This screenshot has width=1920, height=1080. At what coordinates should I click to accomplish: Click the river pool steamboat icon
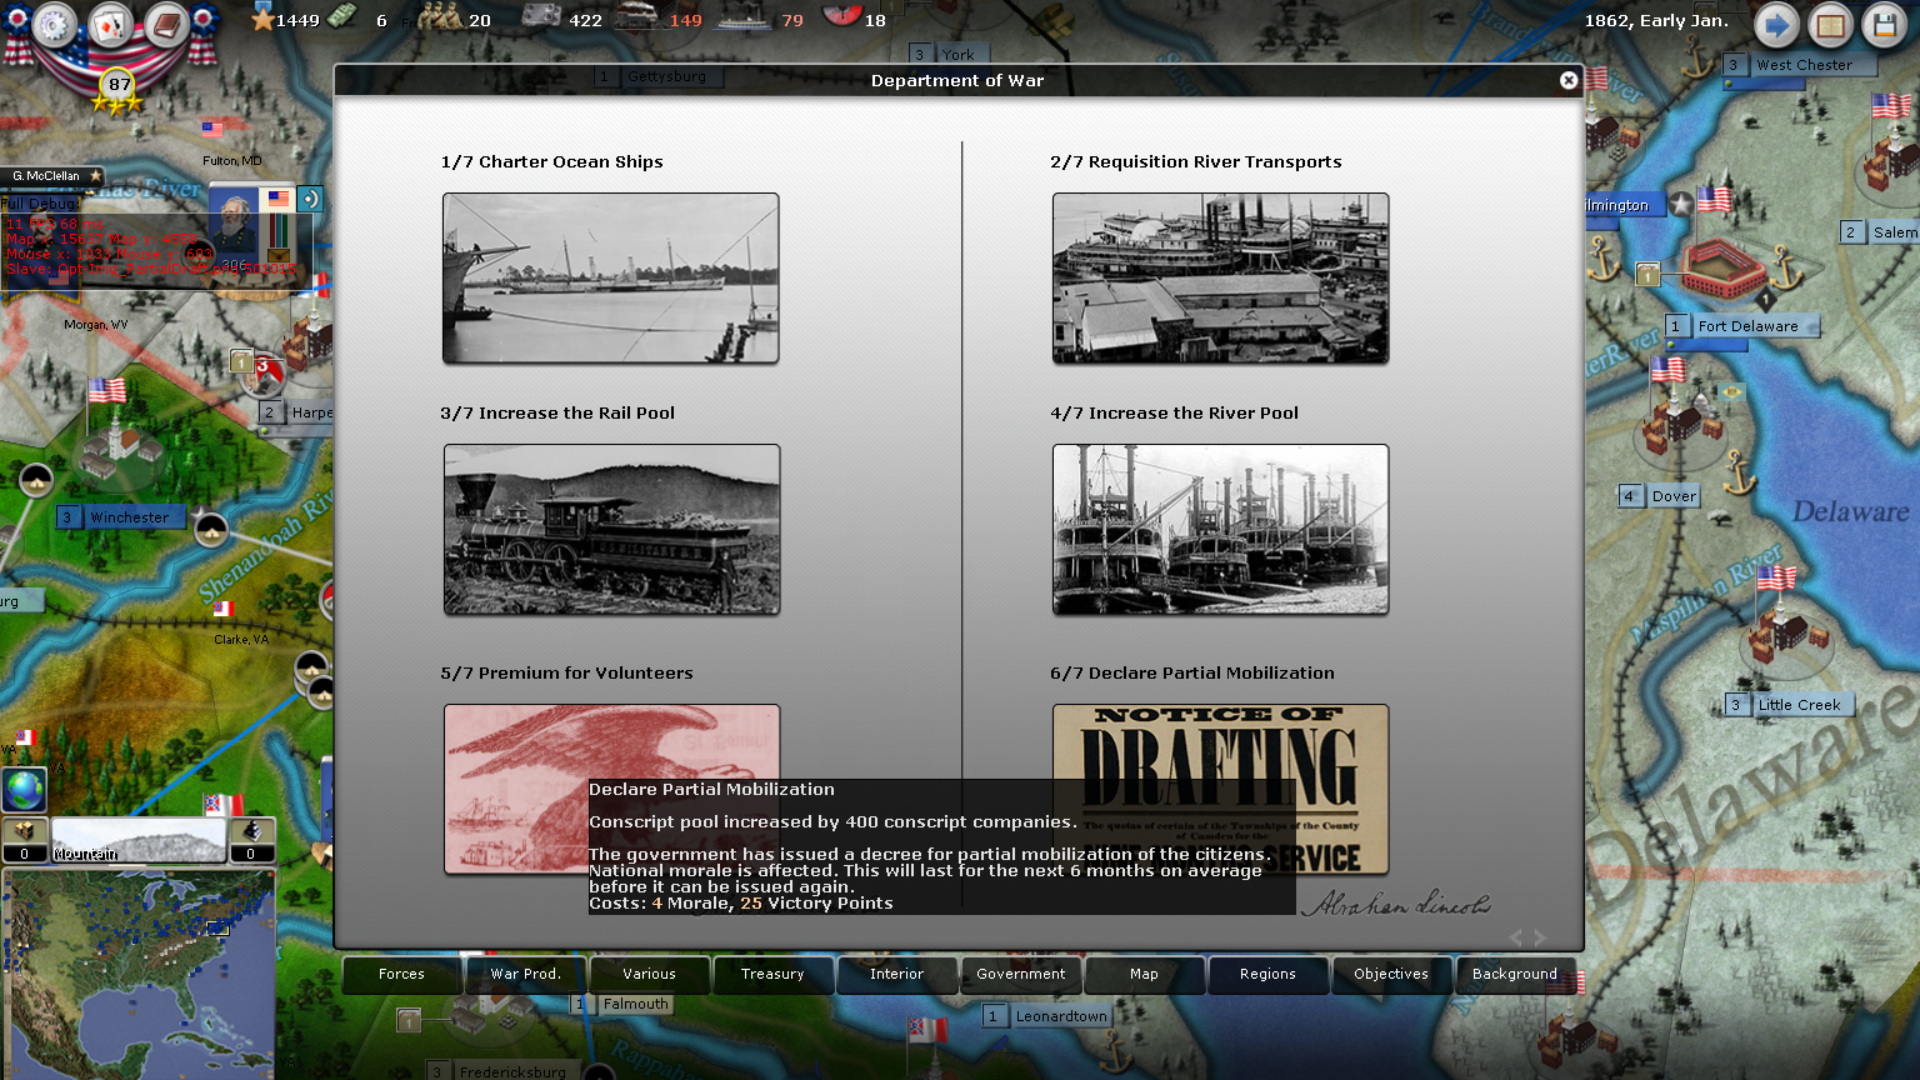(742, 18)
